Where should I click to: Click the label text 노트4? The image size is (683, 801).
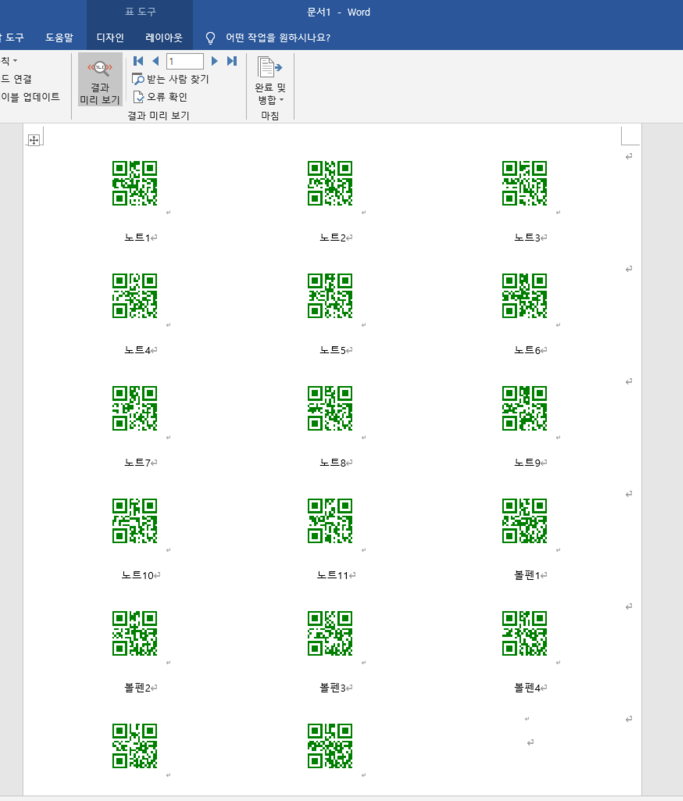pyautogui.click(x=137, y=350)
